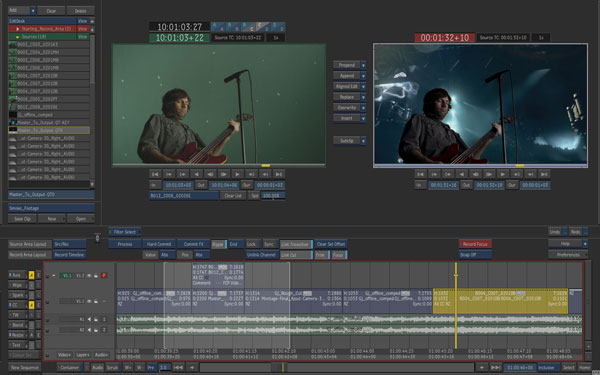Apply the Spark effect button
The image size is (600, 375).
18,295
